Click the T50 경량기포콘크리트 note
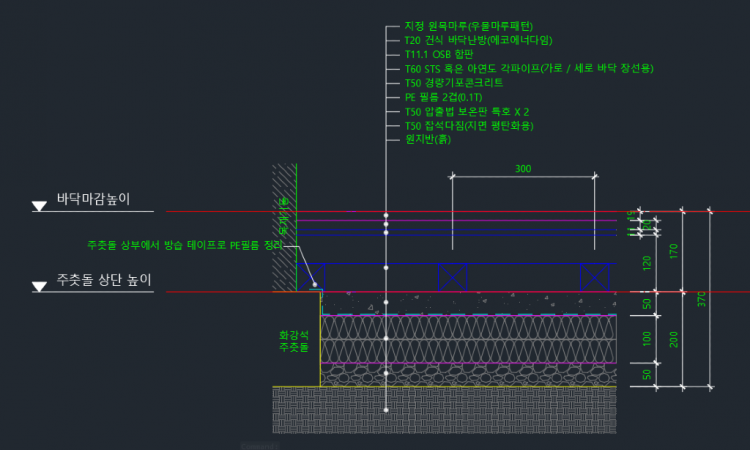This screenshot has height=450, width=750. pos(454,83)
